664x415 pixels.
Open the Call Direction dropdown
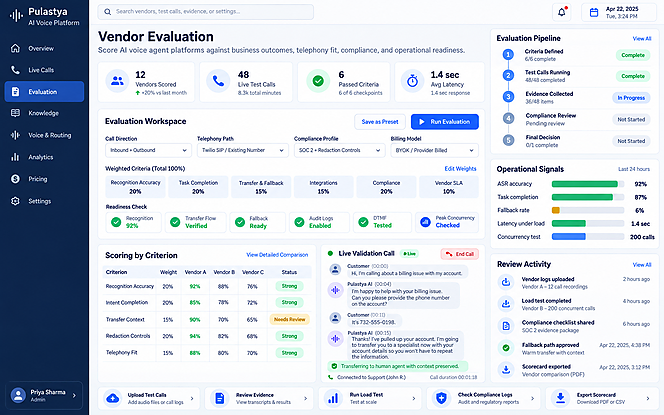coord(148,150)
